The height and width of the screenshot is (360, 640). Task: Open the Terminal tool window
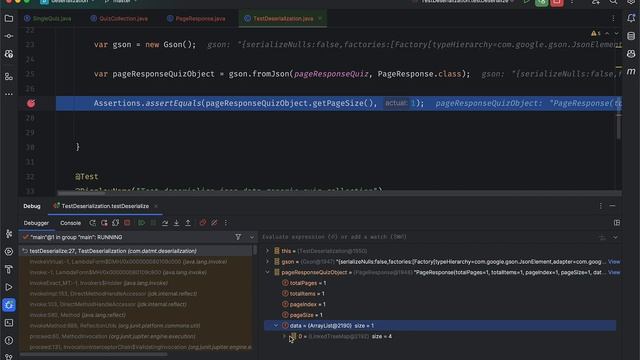pos(9,323)
